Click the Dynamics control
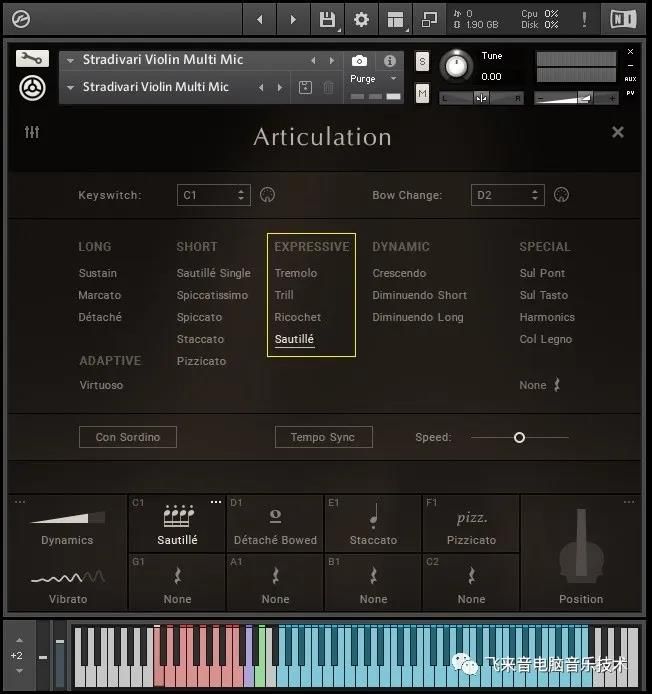Viewport: 652px width, 694px height. click(67, 527)
